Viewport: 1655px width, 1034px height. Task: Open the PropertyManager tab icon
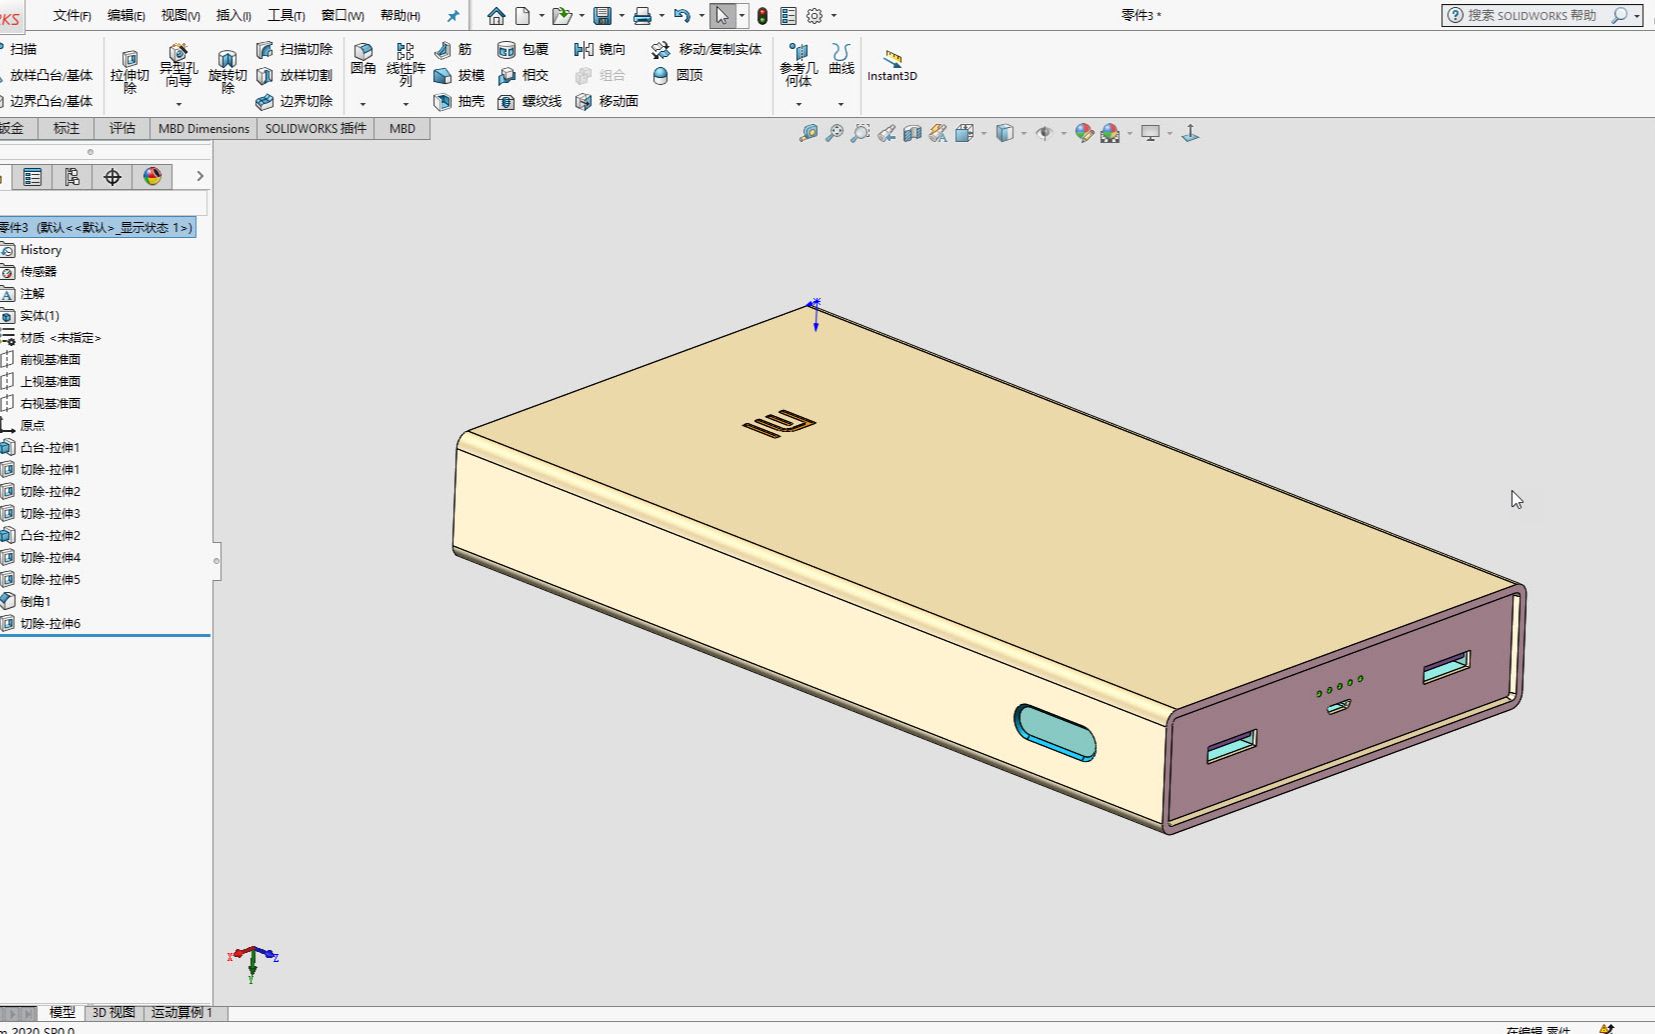(x=32, y=177)
